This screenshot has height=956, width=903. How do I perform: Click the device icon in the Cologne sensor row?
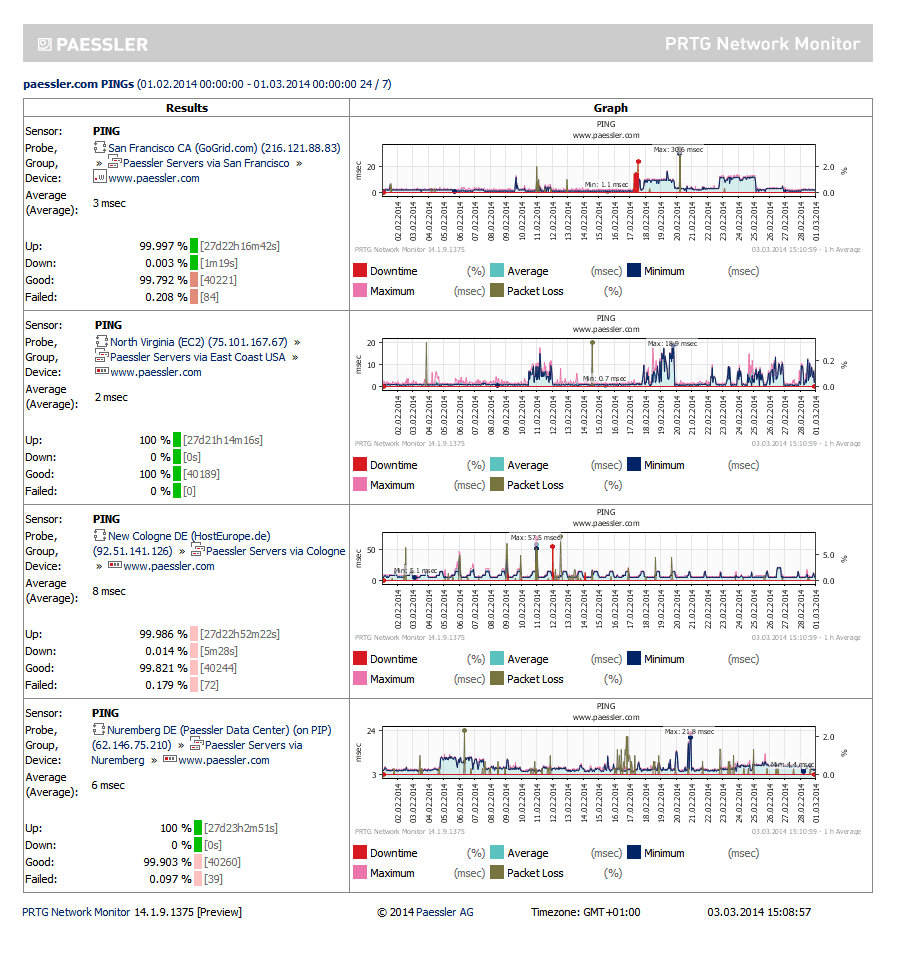click(x=114, y=567)
